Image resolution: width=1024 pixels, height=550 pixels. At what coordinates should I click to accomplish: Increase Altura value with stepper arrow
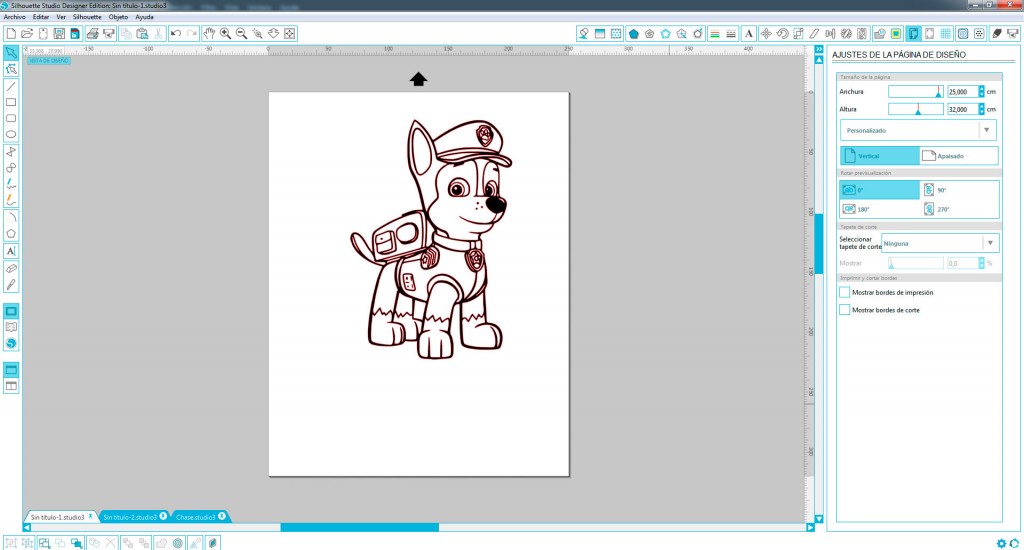tap(982, 106)
